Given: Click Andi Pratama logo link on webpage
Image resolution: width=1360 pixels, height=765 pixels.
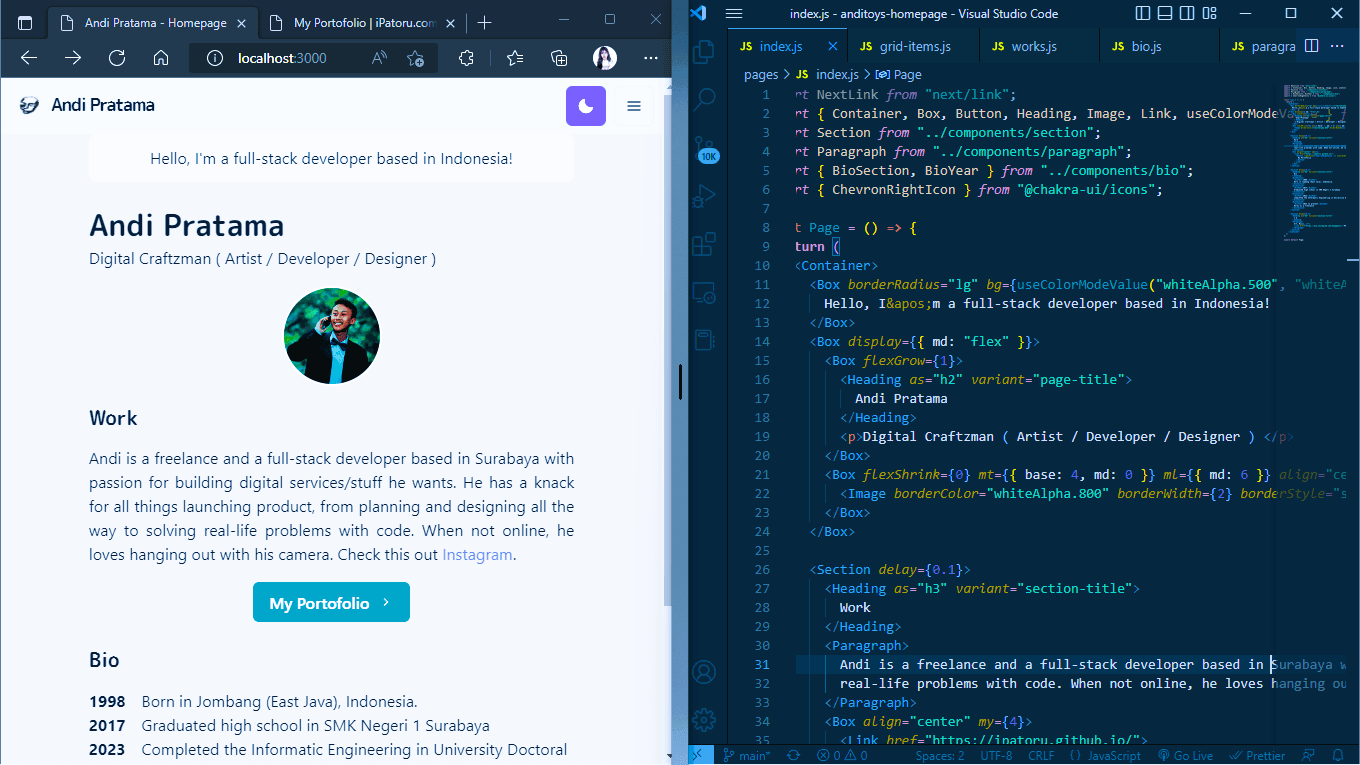Looking at the screenshot, I should [x=87, y=105].
